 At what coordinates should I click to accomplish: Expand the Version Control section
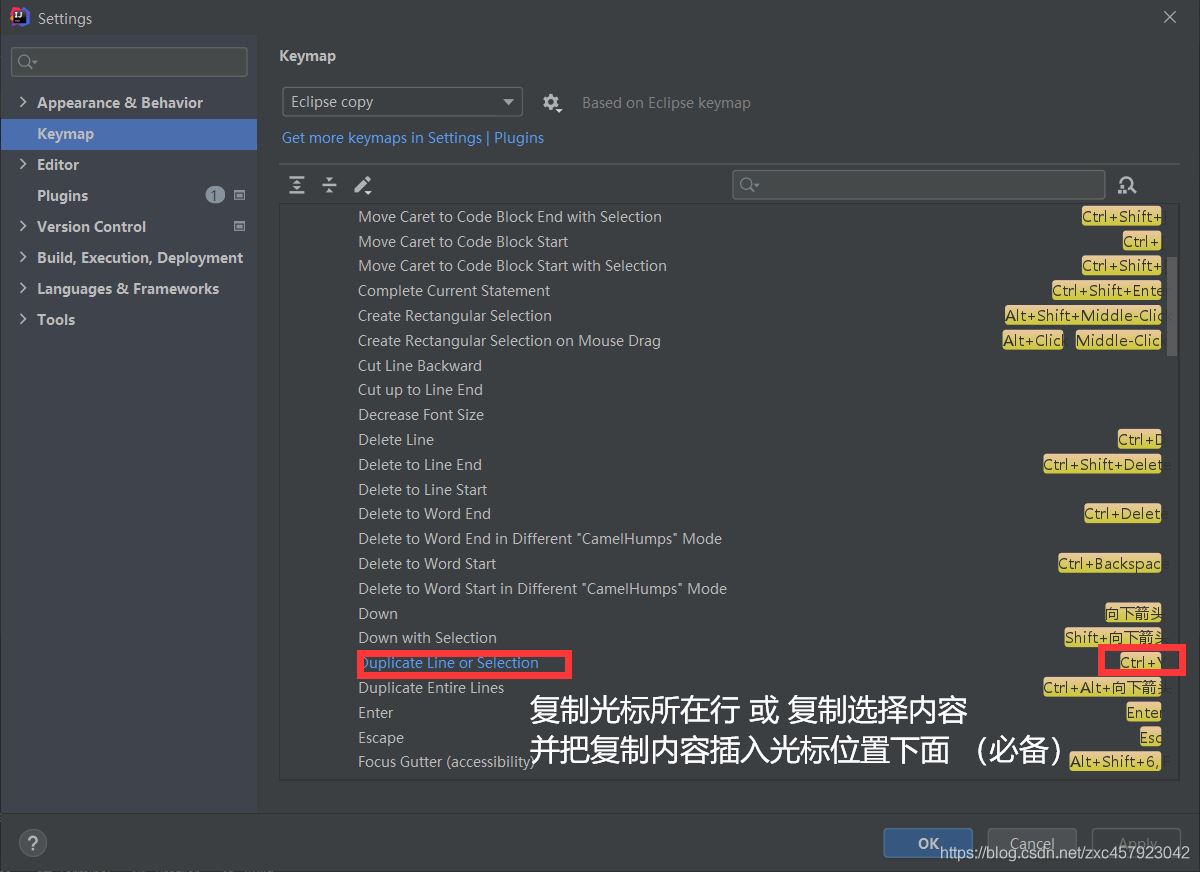[x=23, y=226]
